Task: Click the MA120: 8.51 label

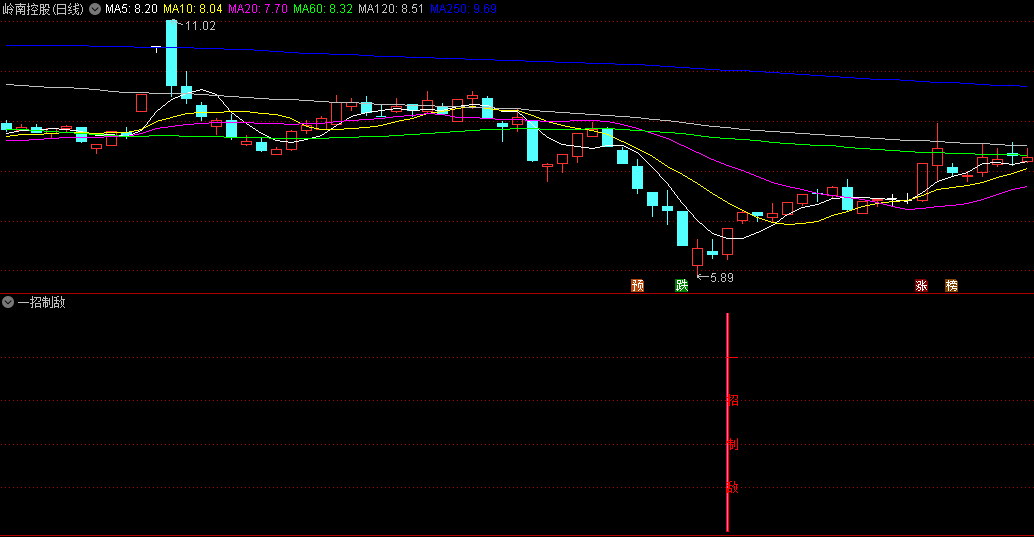Action: pos(391,9)
